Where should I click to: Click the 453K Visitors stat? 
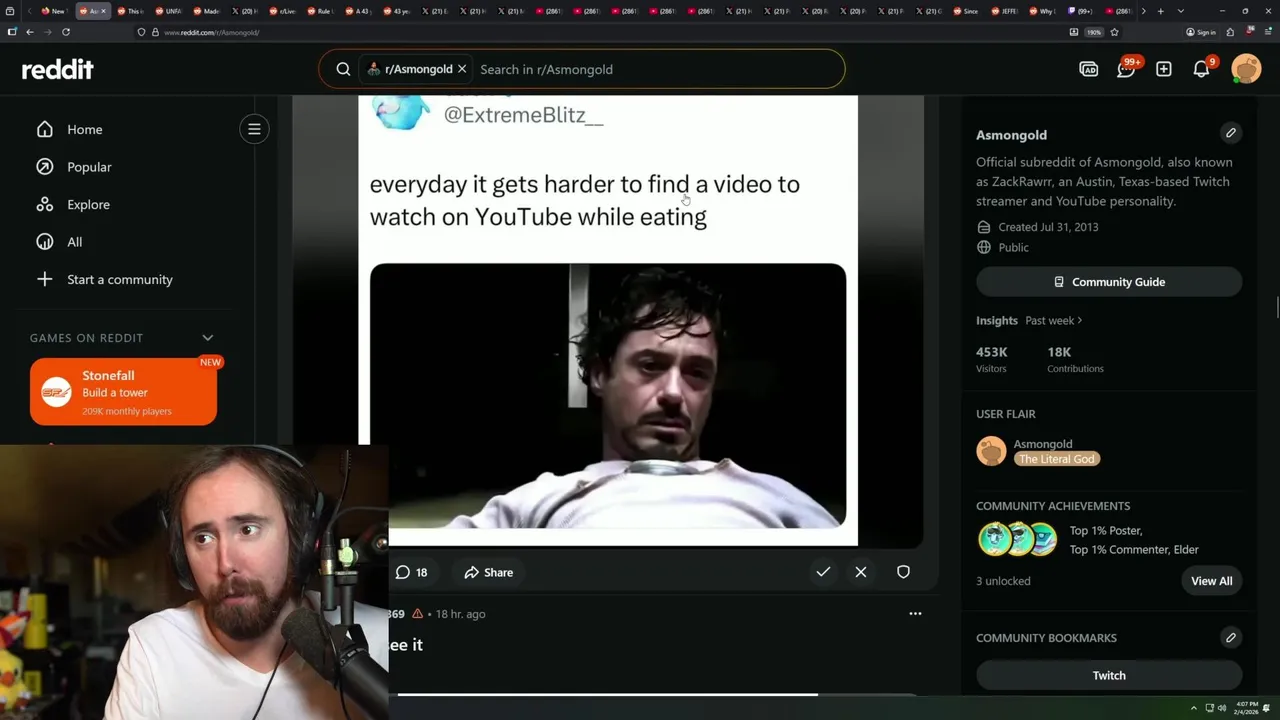click(x=992, y=359)
